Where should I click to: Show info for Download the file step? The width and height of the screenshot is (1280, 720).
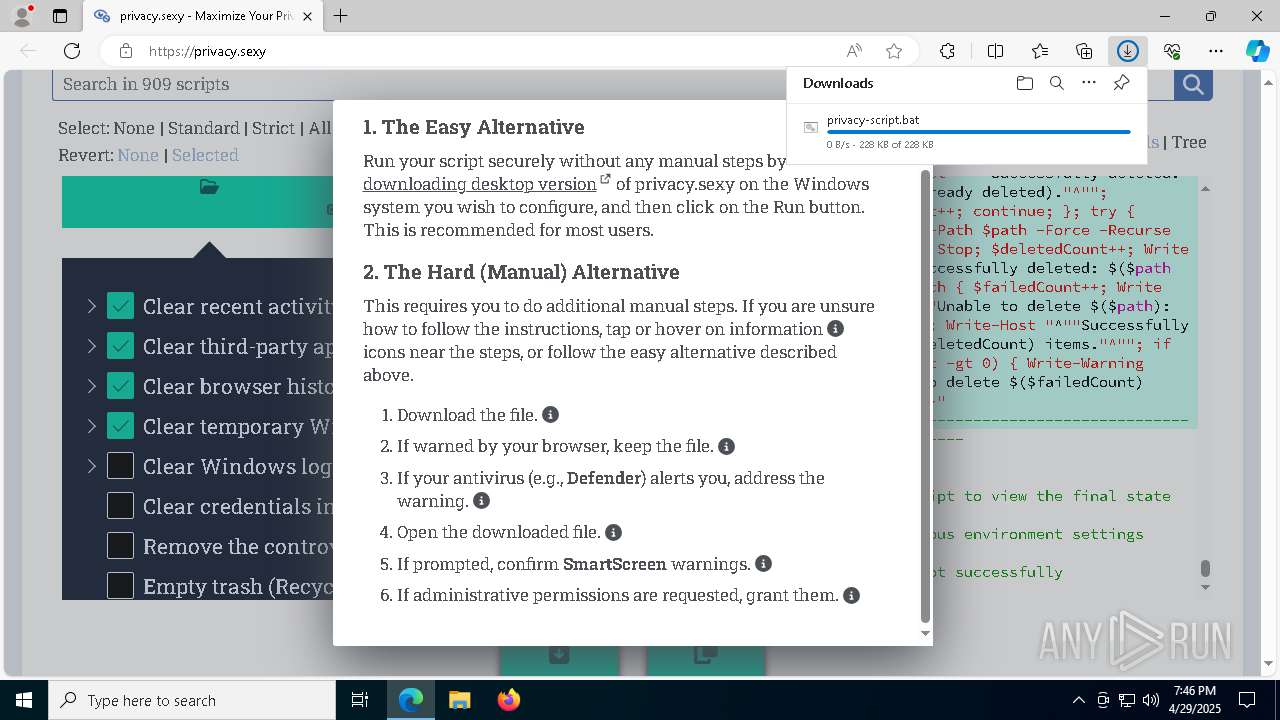550,414
